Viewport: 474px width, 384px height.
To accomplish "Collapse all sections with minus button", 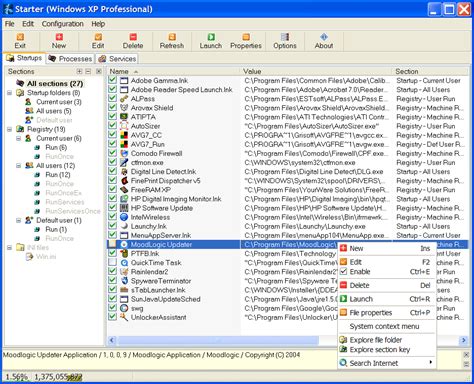I will tap(88, 71).
